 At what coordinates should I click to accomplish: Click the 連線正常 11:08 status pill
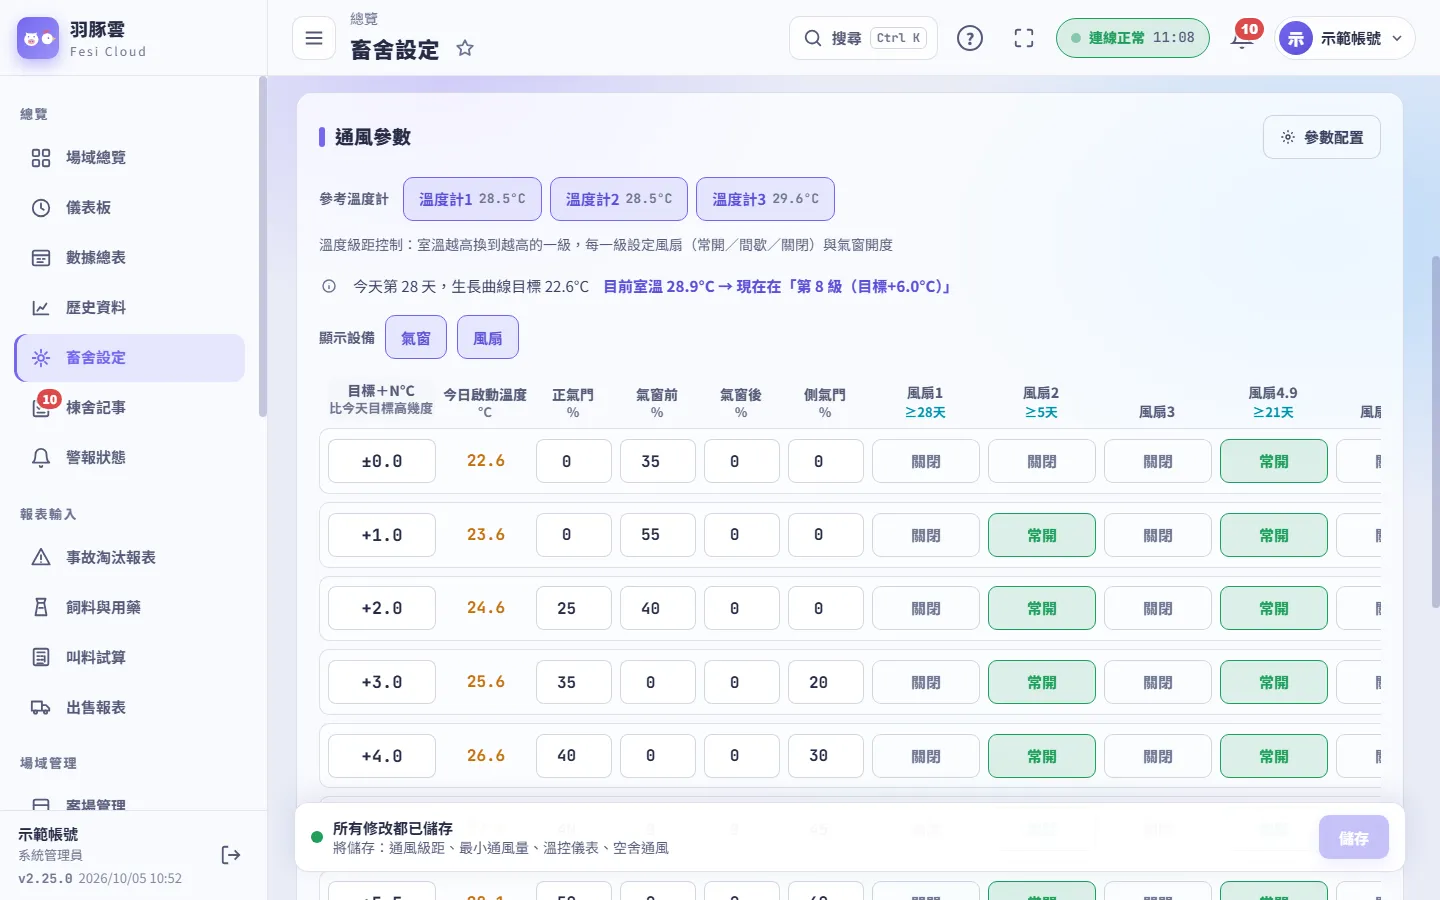click(1133, 38)
